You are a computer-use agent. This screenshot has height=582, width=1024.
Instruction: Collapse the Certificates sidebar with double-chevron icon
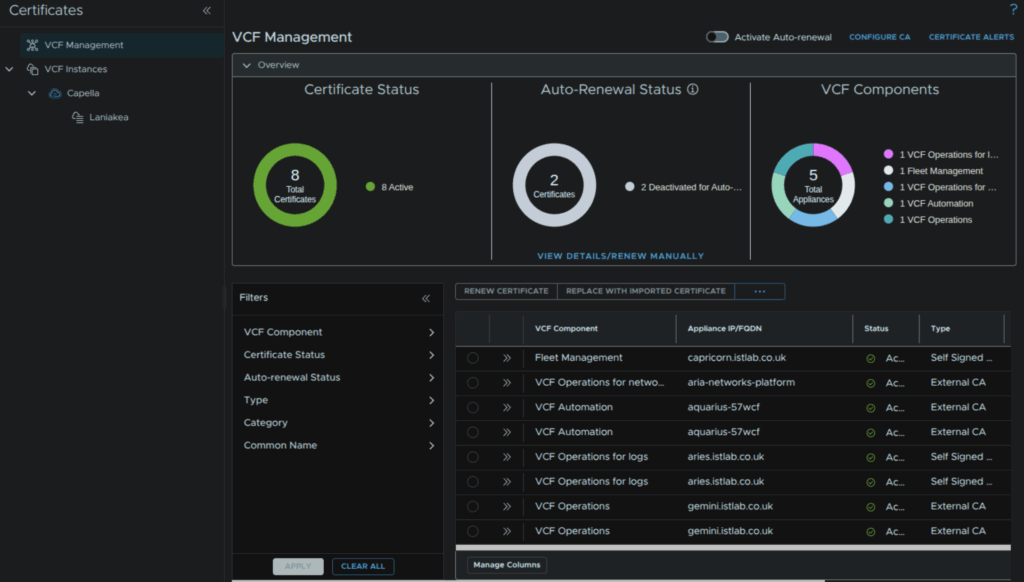coord(207,11)
